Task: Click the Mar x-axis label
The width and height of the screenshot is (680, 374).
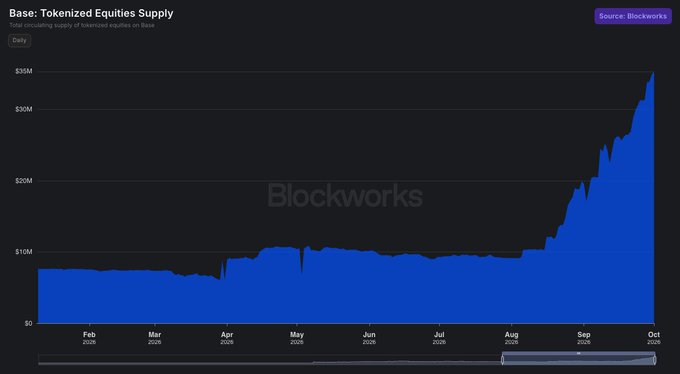Action: (155, 338)
